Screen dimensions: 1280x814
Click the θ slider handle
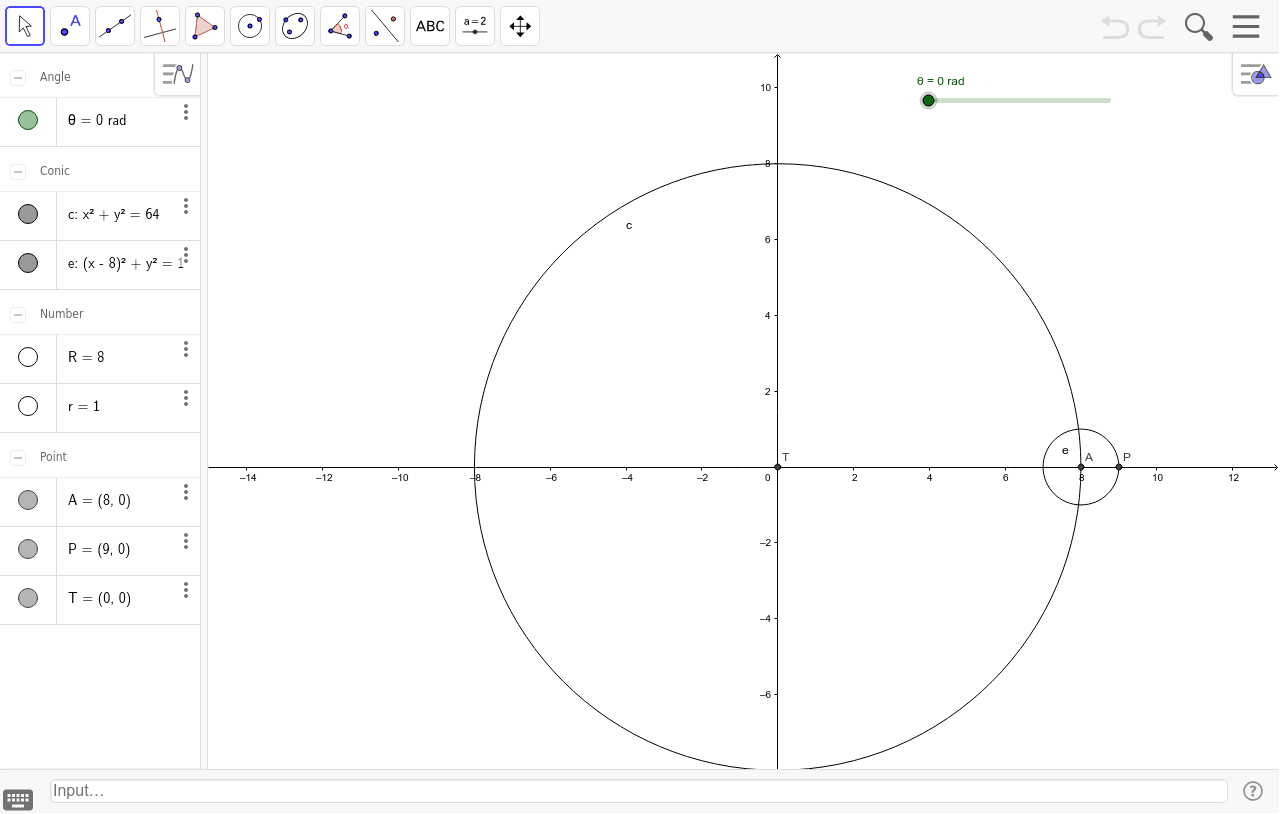click(x=929, y=100)
